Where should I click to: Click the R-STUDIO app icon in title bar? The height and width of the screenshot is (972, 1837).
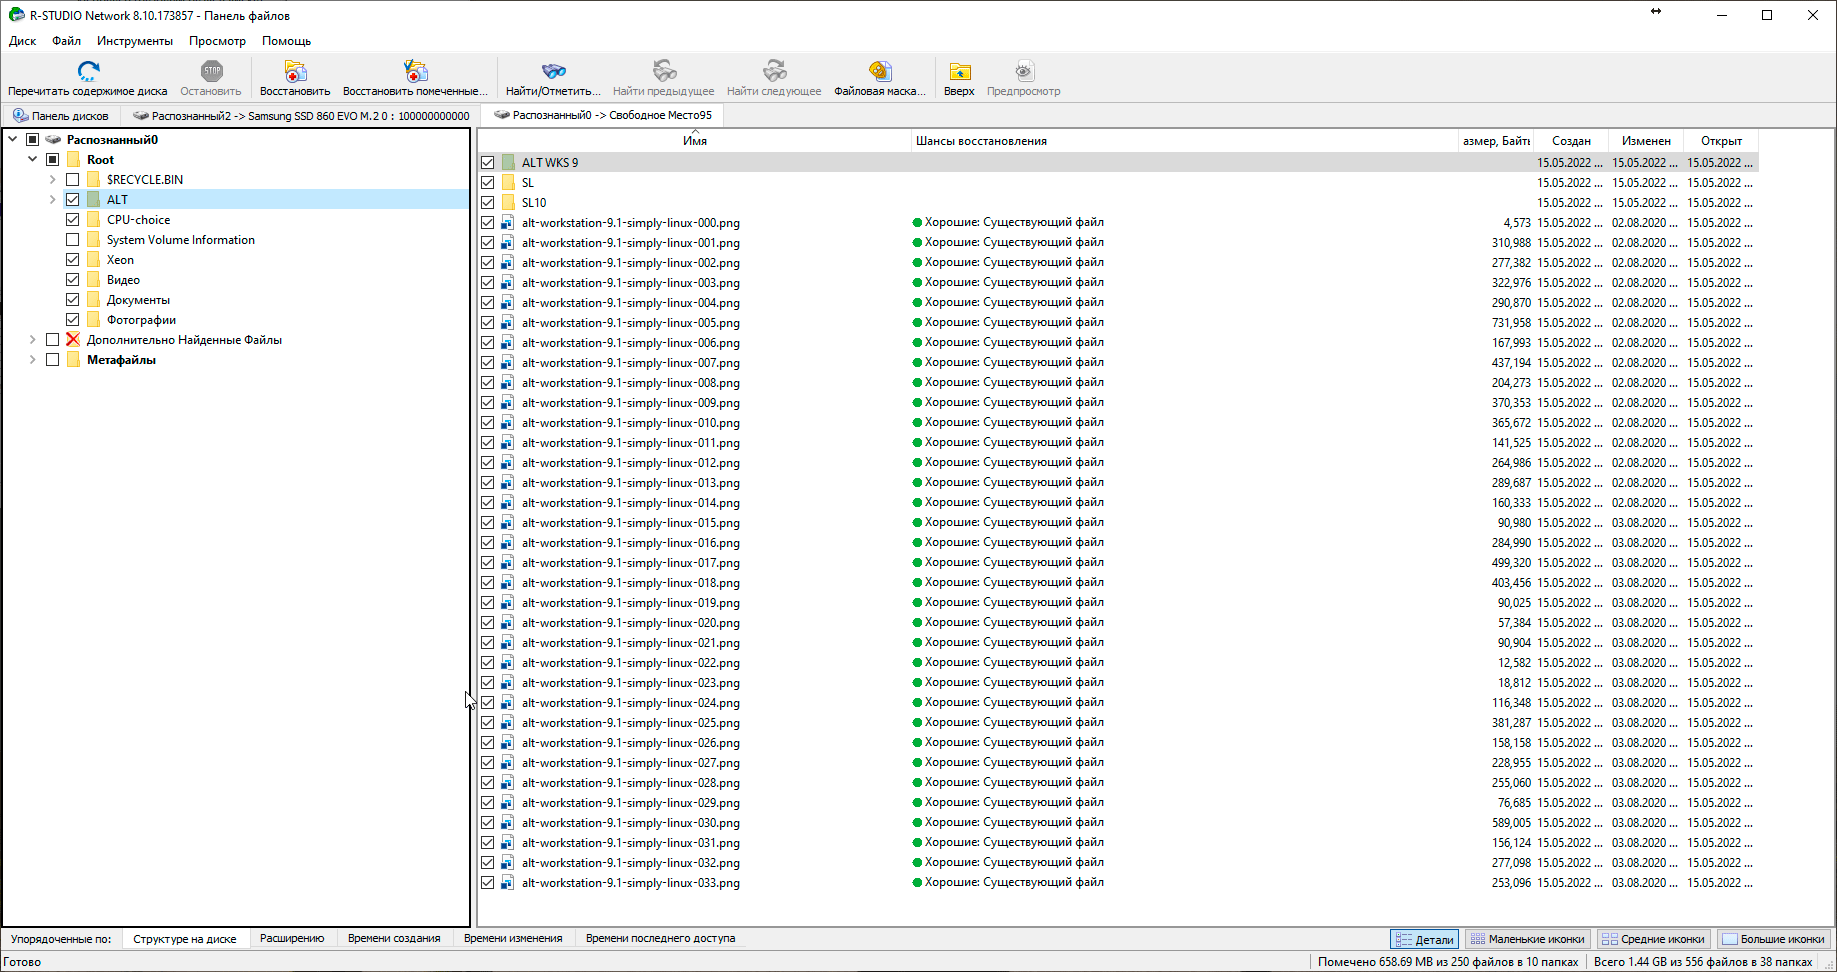[x=16, y=15]
